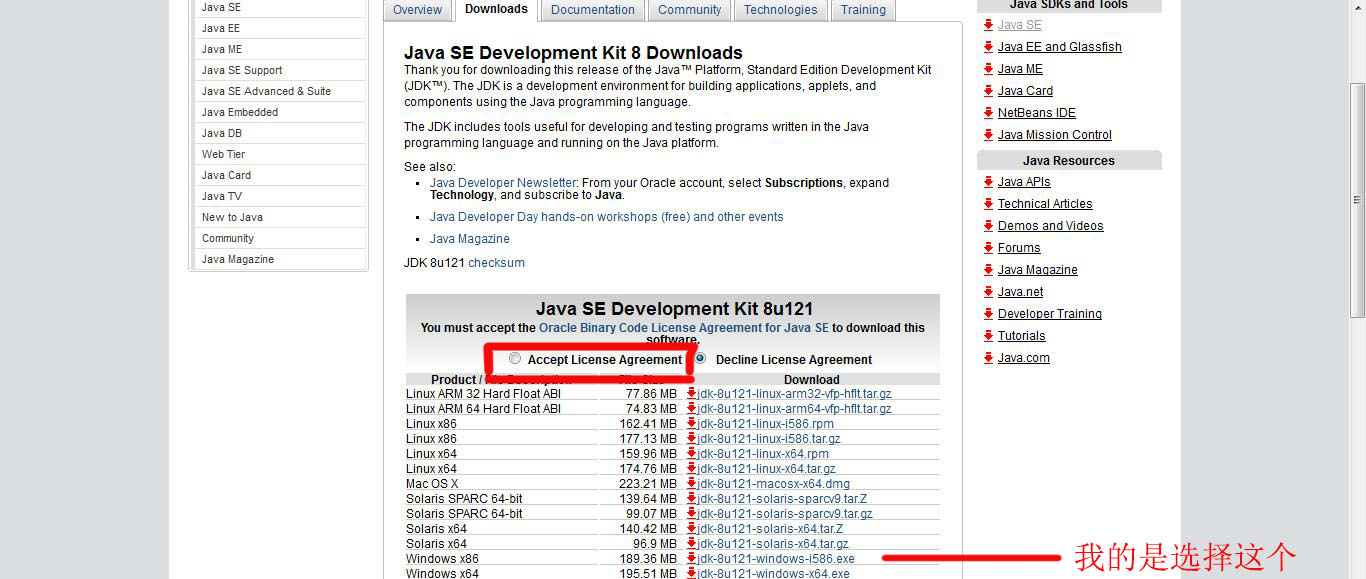Image resolution: width=1366 pixels, height=579 pixels.
Task: Open the Oracle Binary Code License Agreement link
Action: tap(682, 326)
